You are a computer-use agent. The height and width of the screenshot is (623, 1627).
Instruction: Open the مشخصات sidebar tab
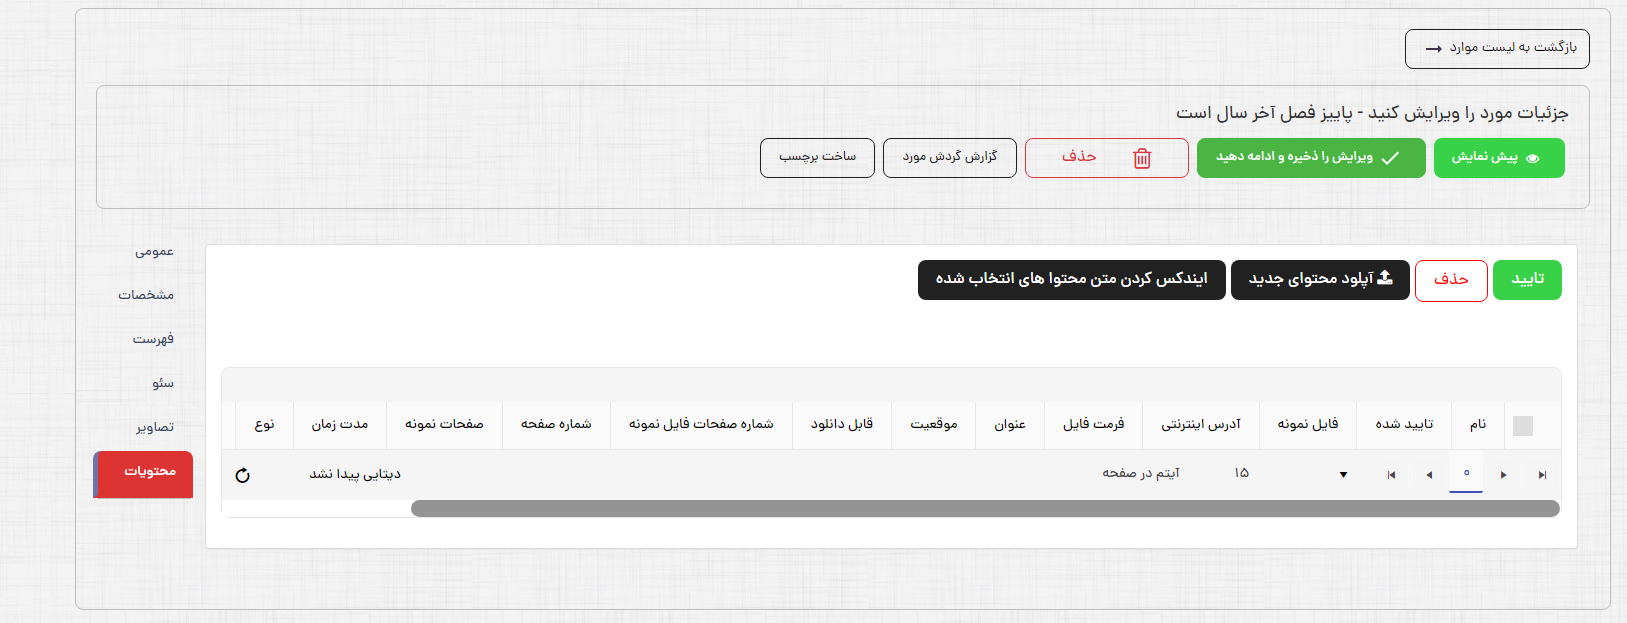[x=146, y=295]
